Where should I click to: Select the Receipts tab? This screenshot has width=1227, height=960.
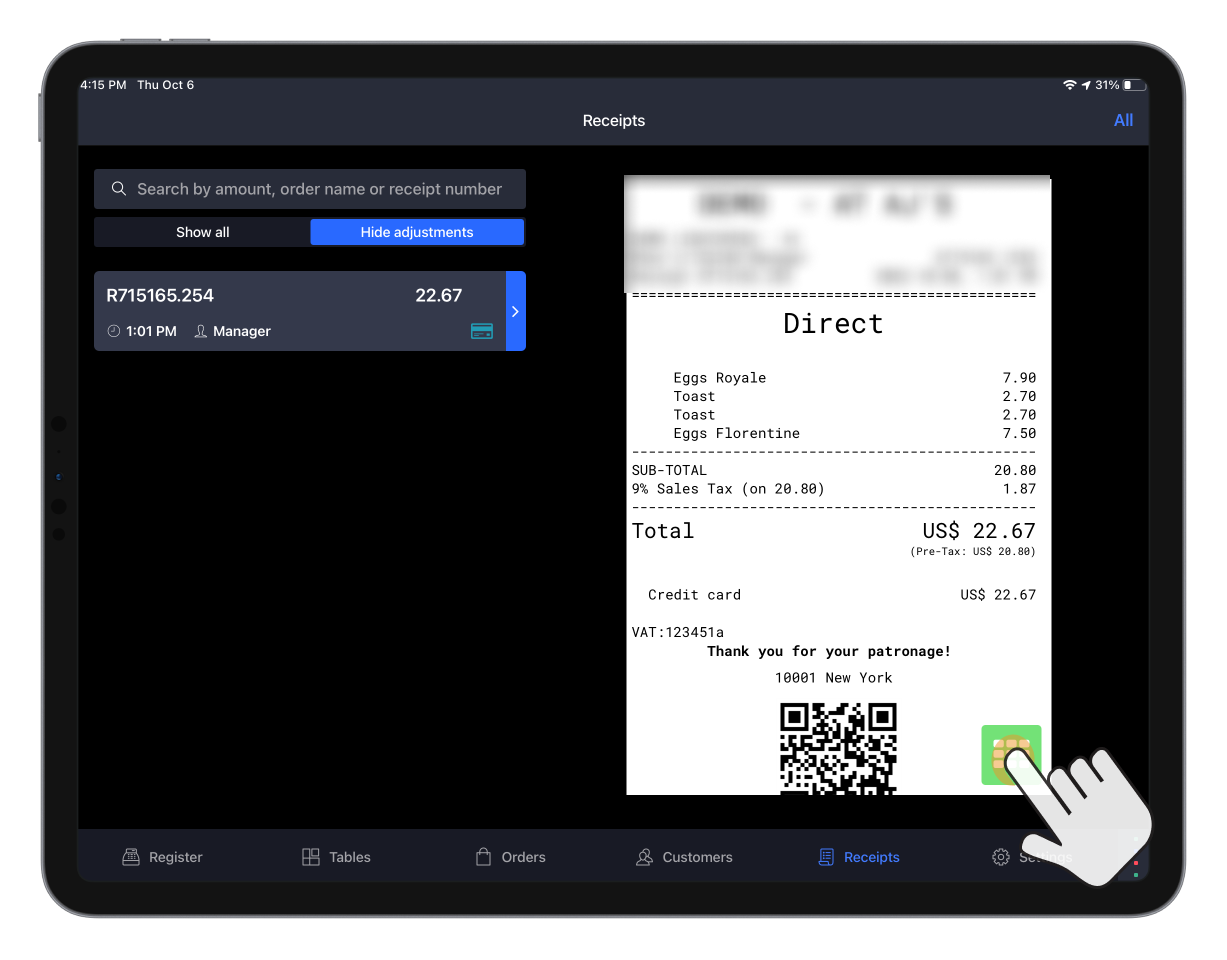(x=858, y=857)
